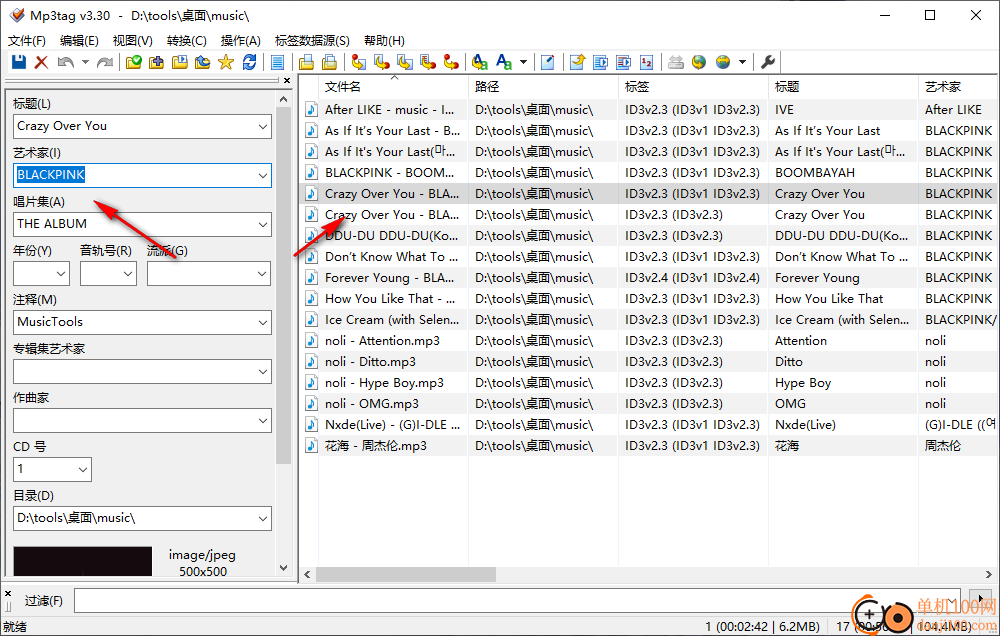The image size is (1000, 636).
Task: Open the CD 号 dropdown
Action: 83,470
